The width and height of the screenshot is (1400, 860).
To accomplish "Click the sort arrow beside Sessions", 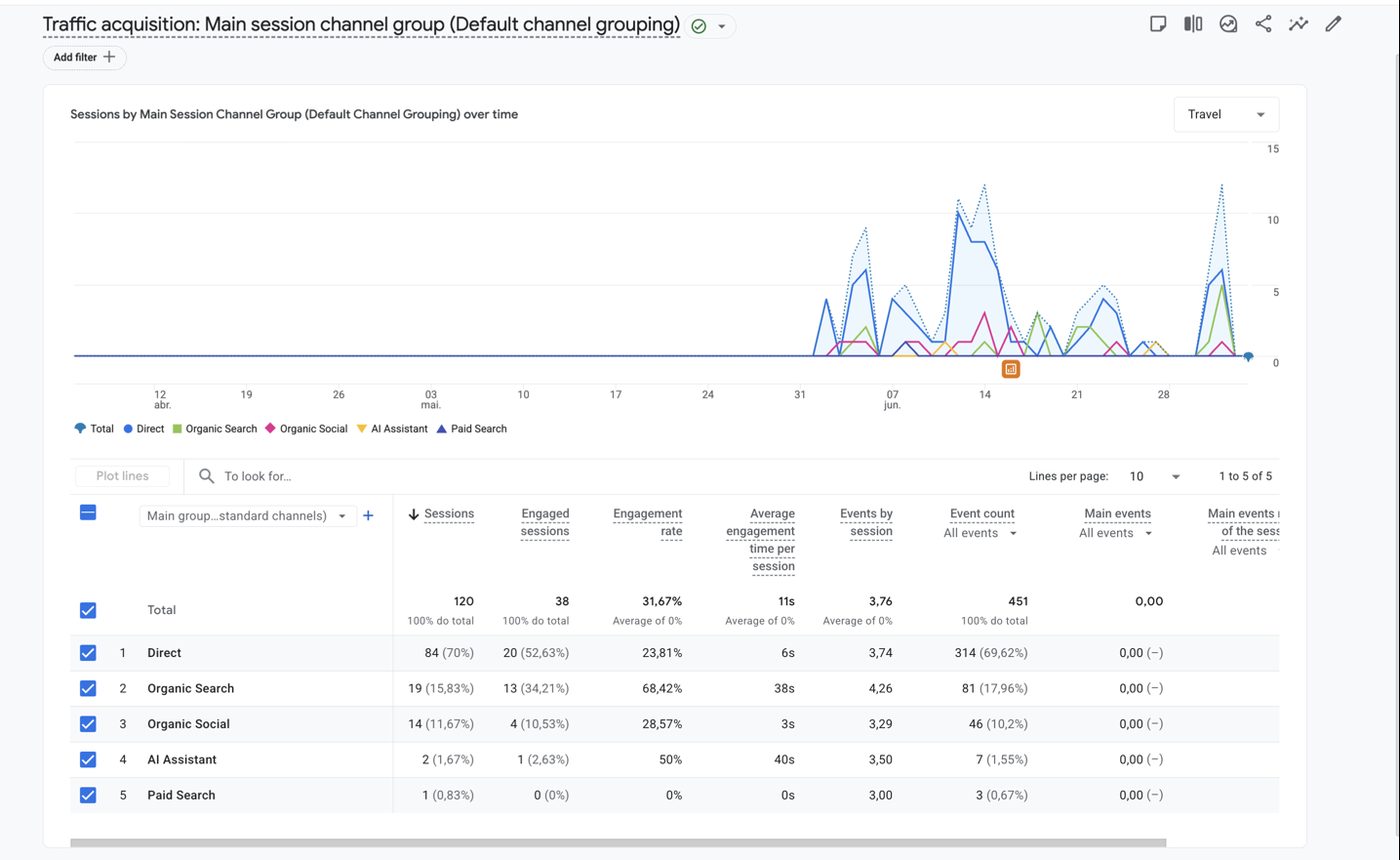I will coord(413,514).
